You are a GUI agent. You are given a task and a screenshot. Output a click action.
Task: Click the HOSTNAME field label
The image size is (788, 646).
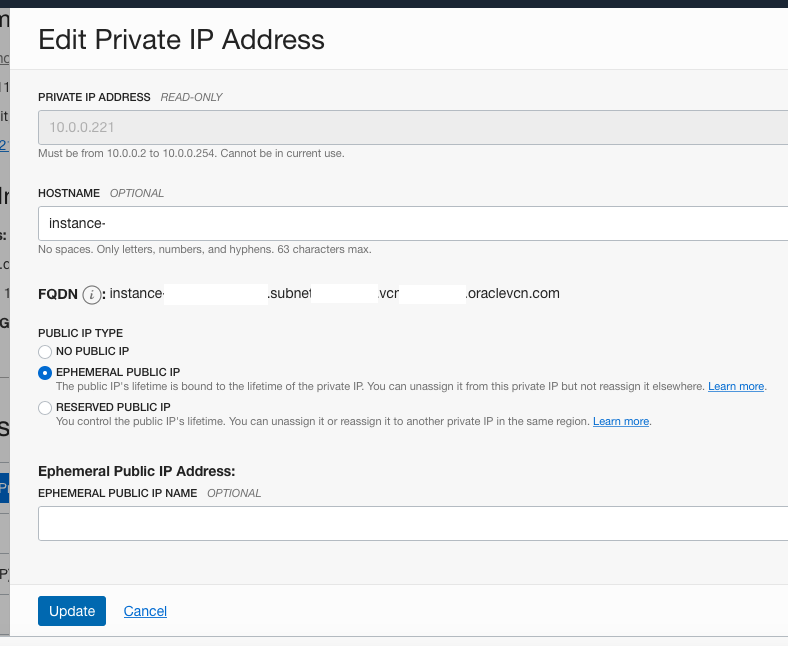click(69, 193)
